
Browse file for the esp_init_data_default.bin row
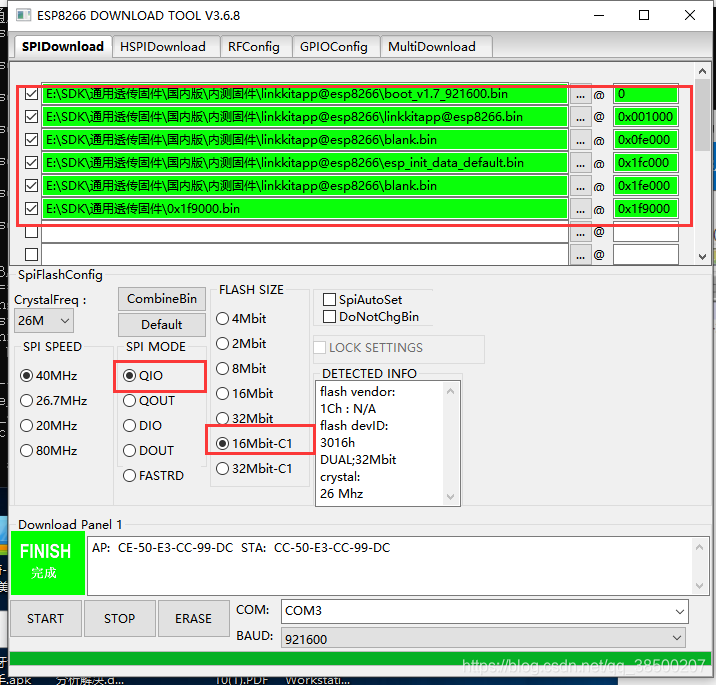580,163
